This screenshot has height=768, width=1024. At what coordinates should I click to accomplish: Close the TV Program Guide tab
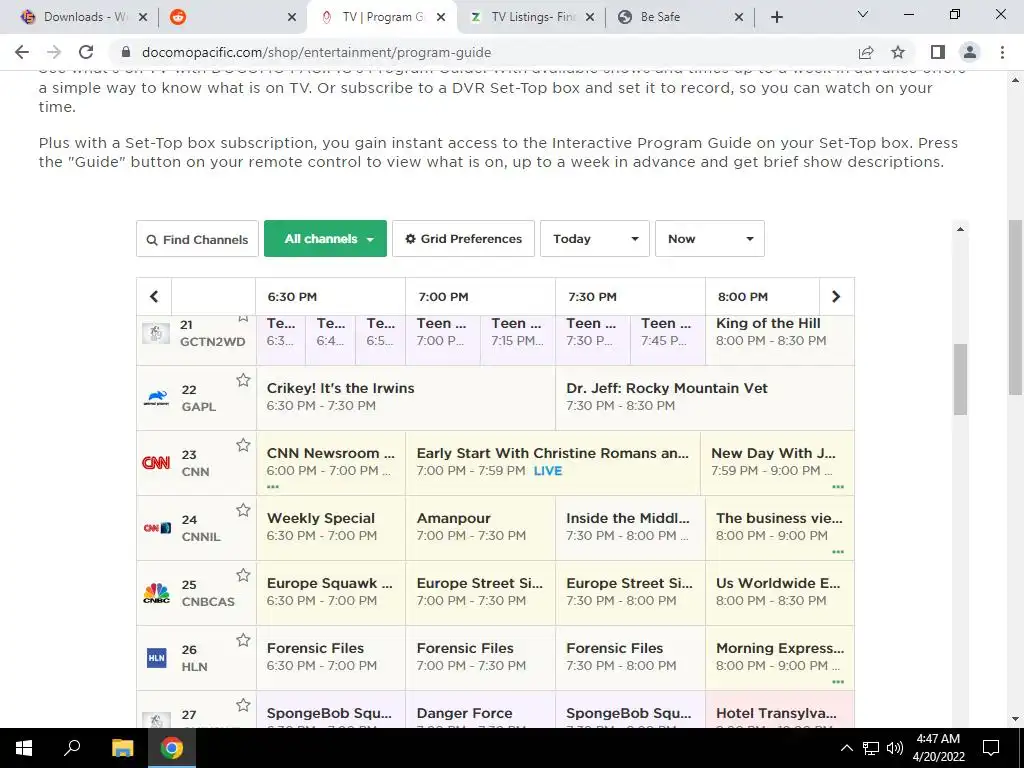[441, 17]
